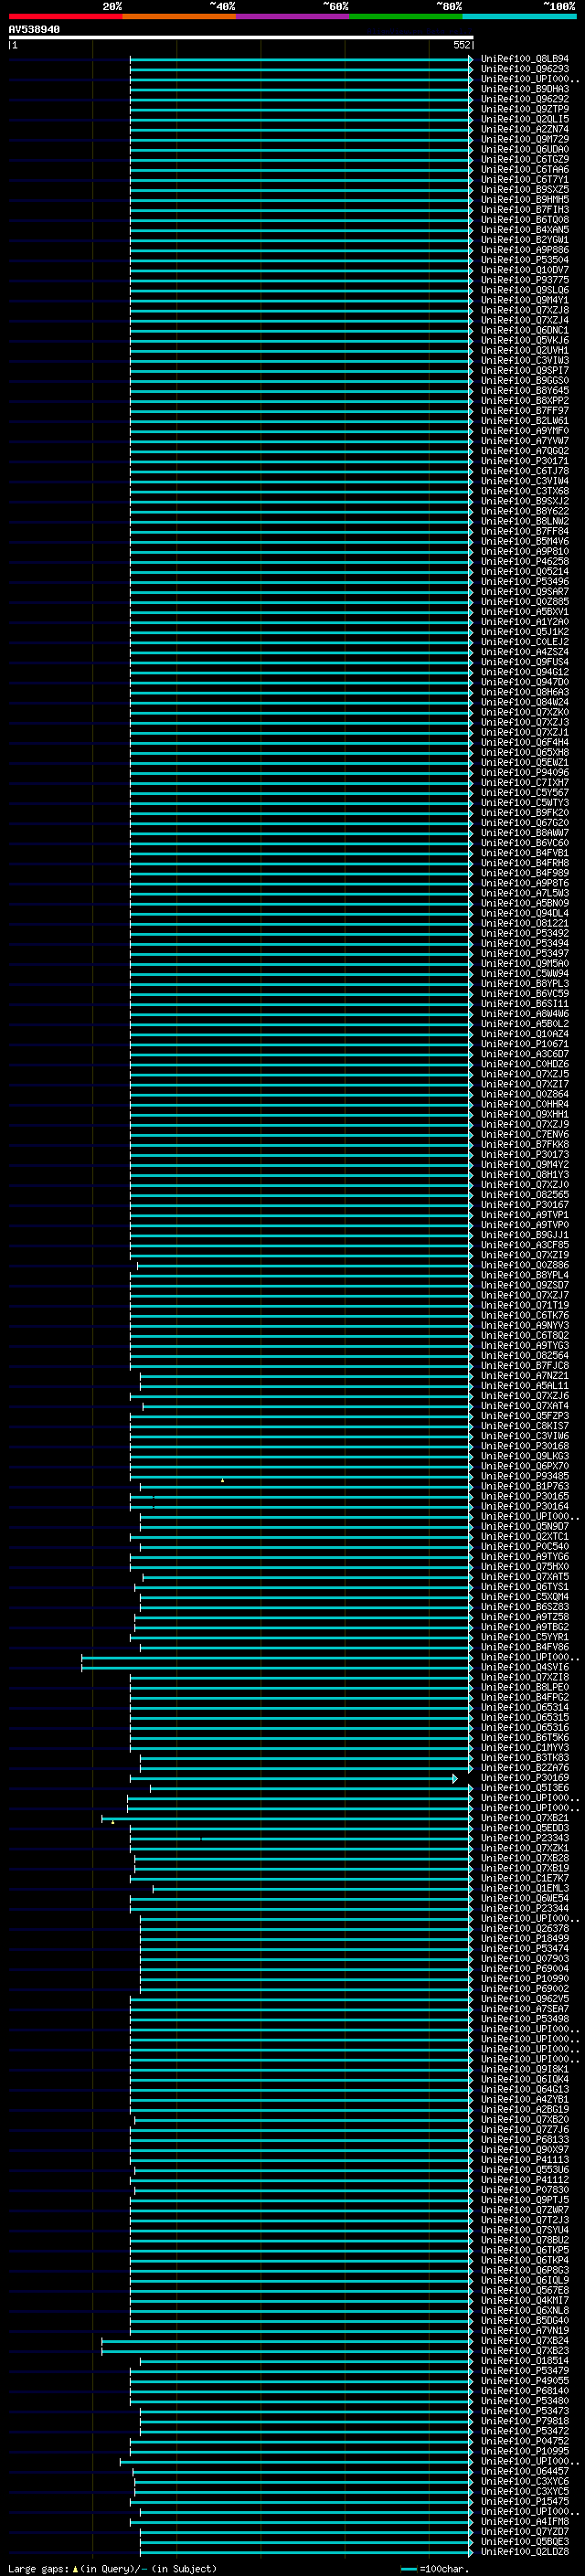585x2576 pixels.
Task: Select the query name AV538940
Action: pos(34,30)
